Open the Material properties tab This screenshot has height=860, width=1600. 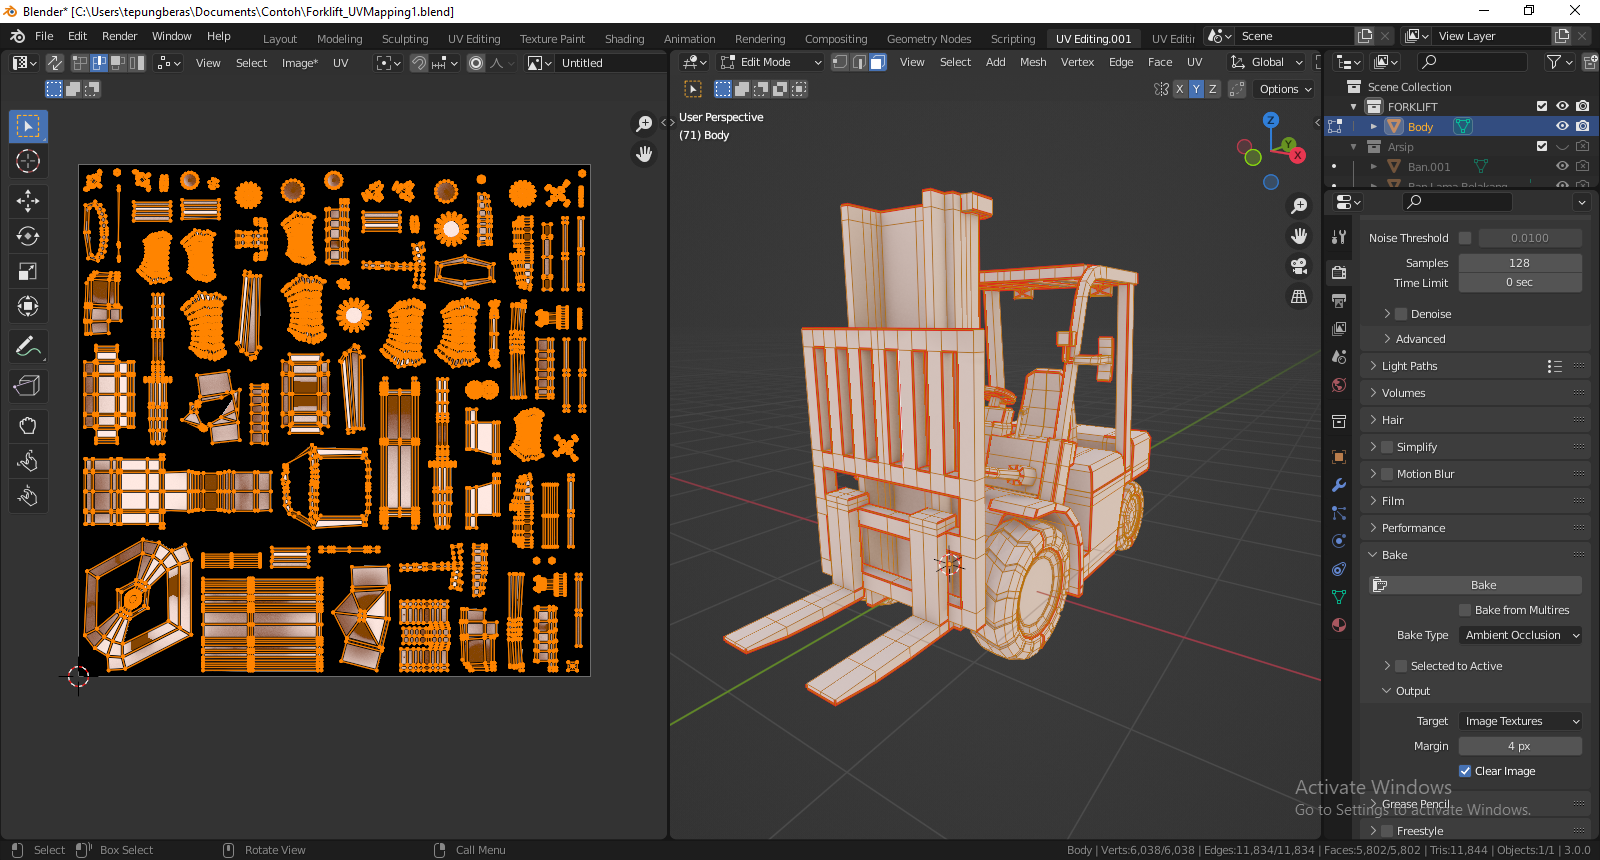coord(1339,625)
